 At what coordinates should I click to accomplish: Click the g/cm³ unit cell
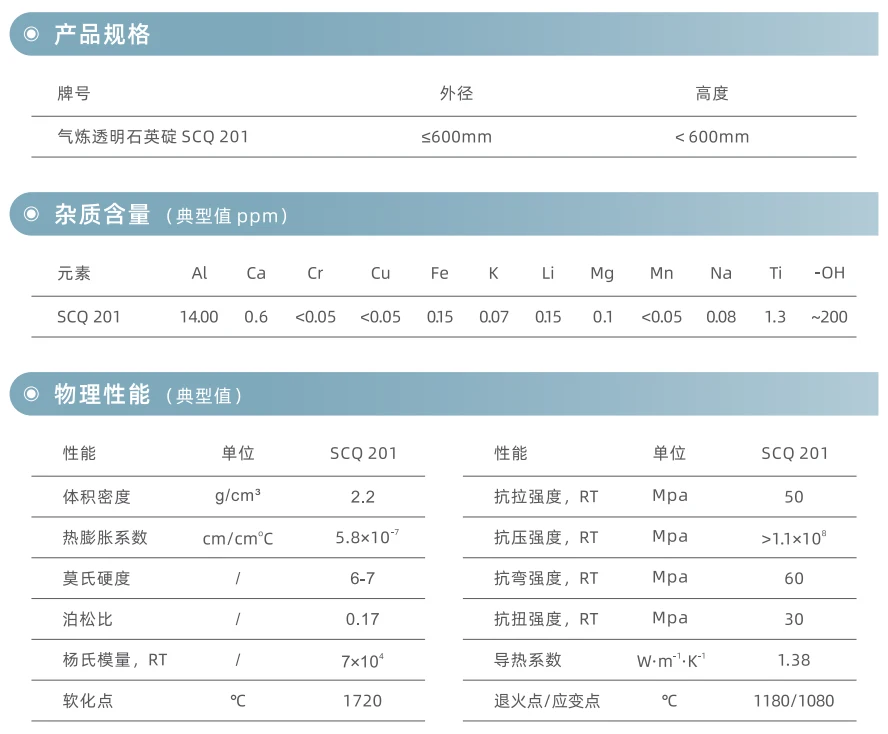[x=238, y=496]
